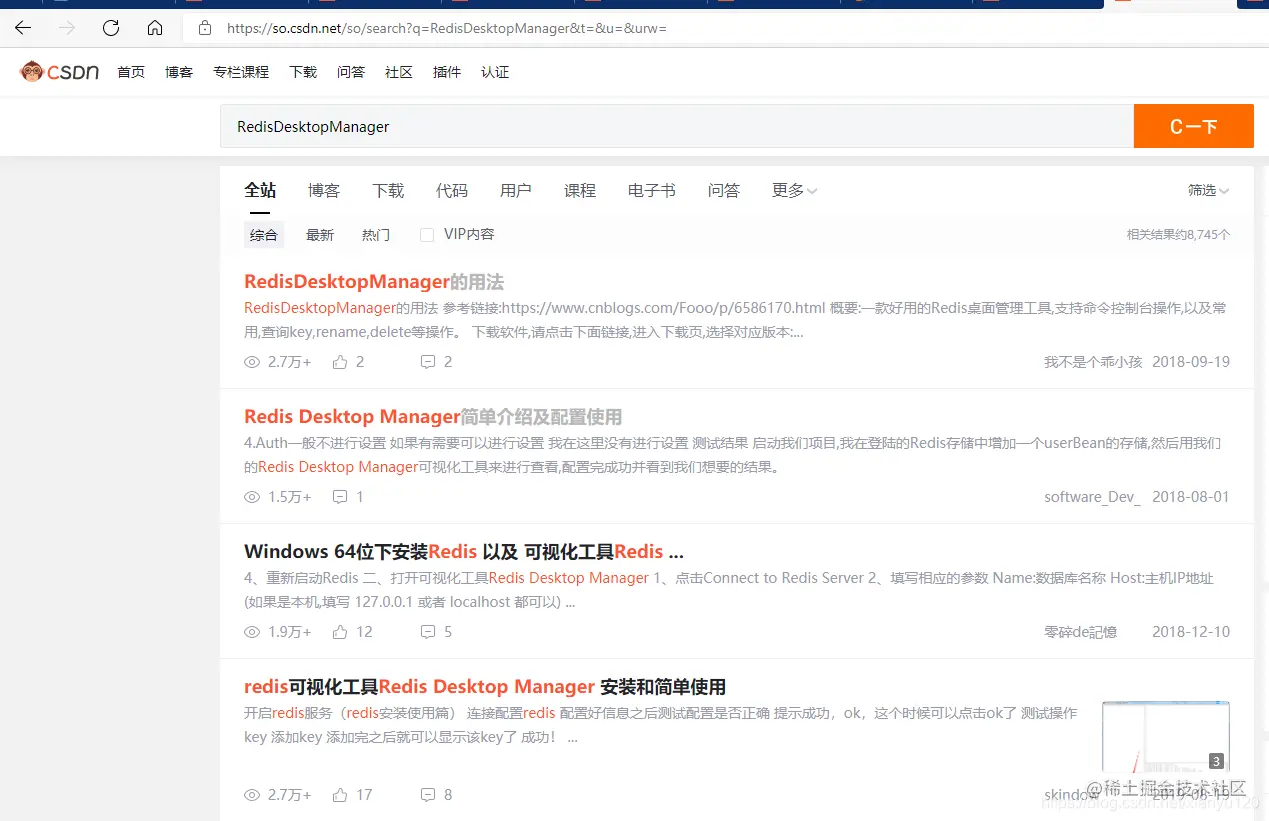Click the eye icon beside 1.5万+
Image resolution: width=1269 pixels, height=821 pixels.
pos(252,497)
